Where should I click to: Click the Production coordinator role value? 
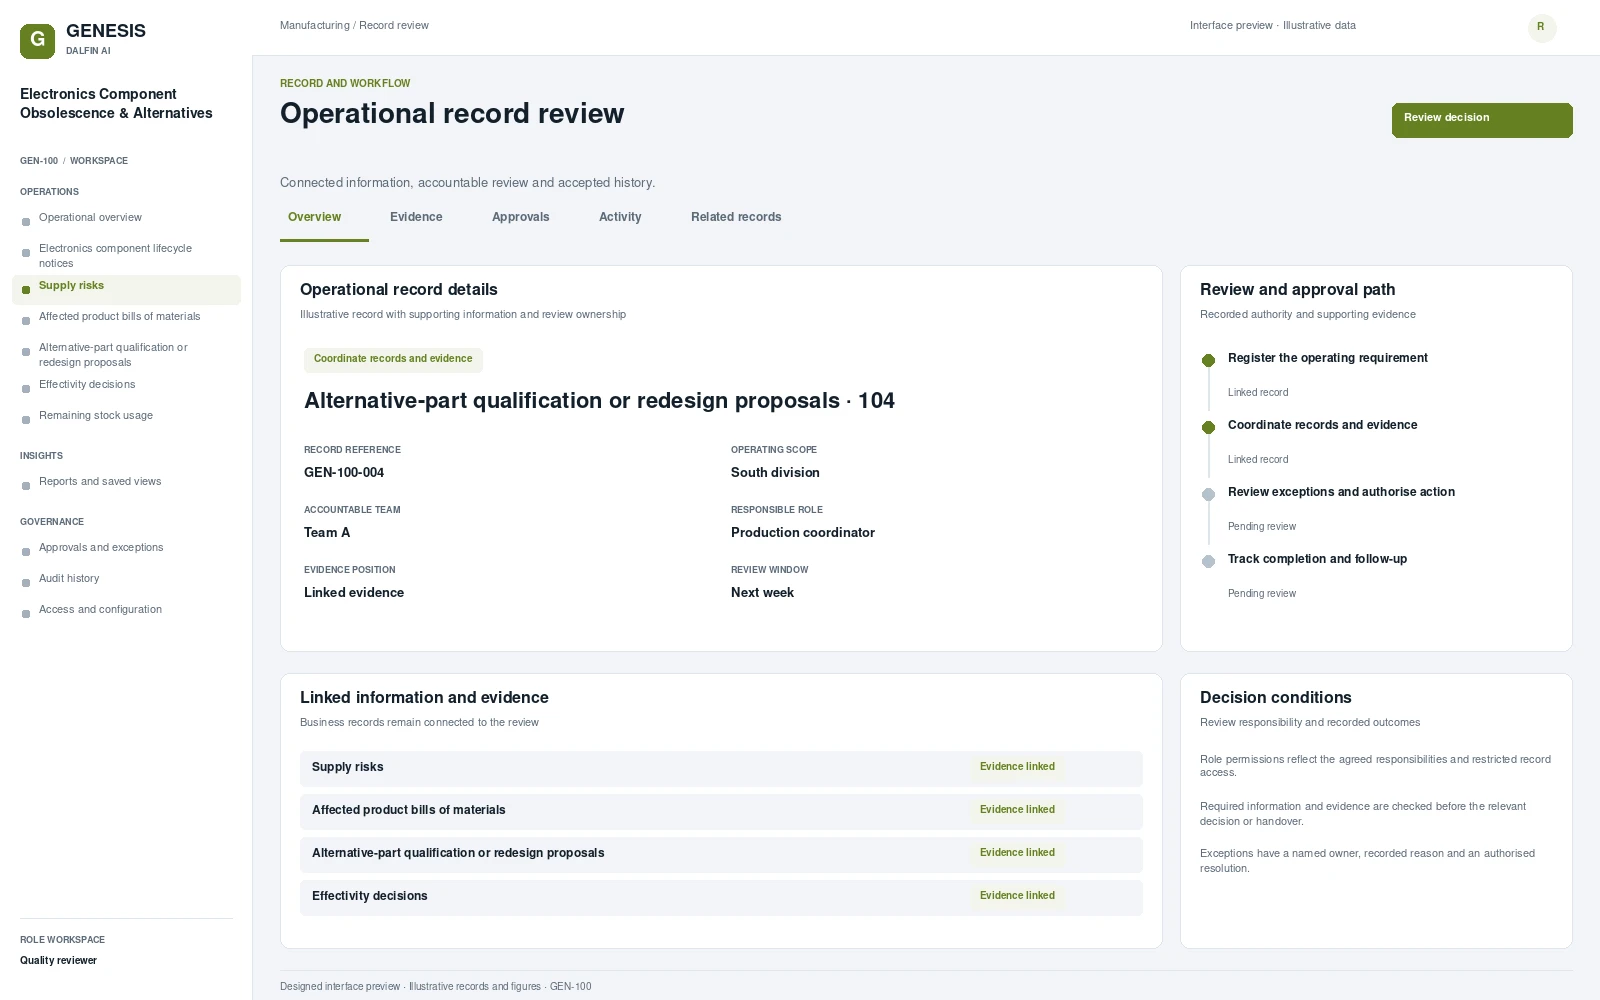click(803, 533)
